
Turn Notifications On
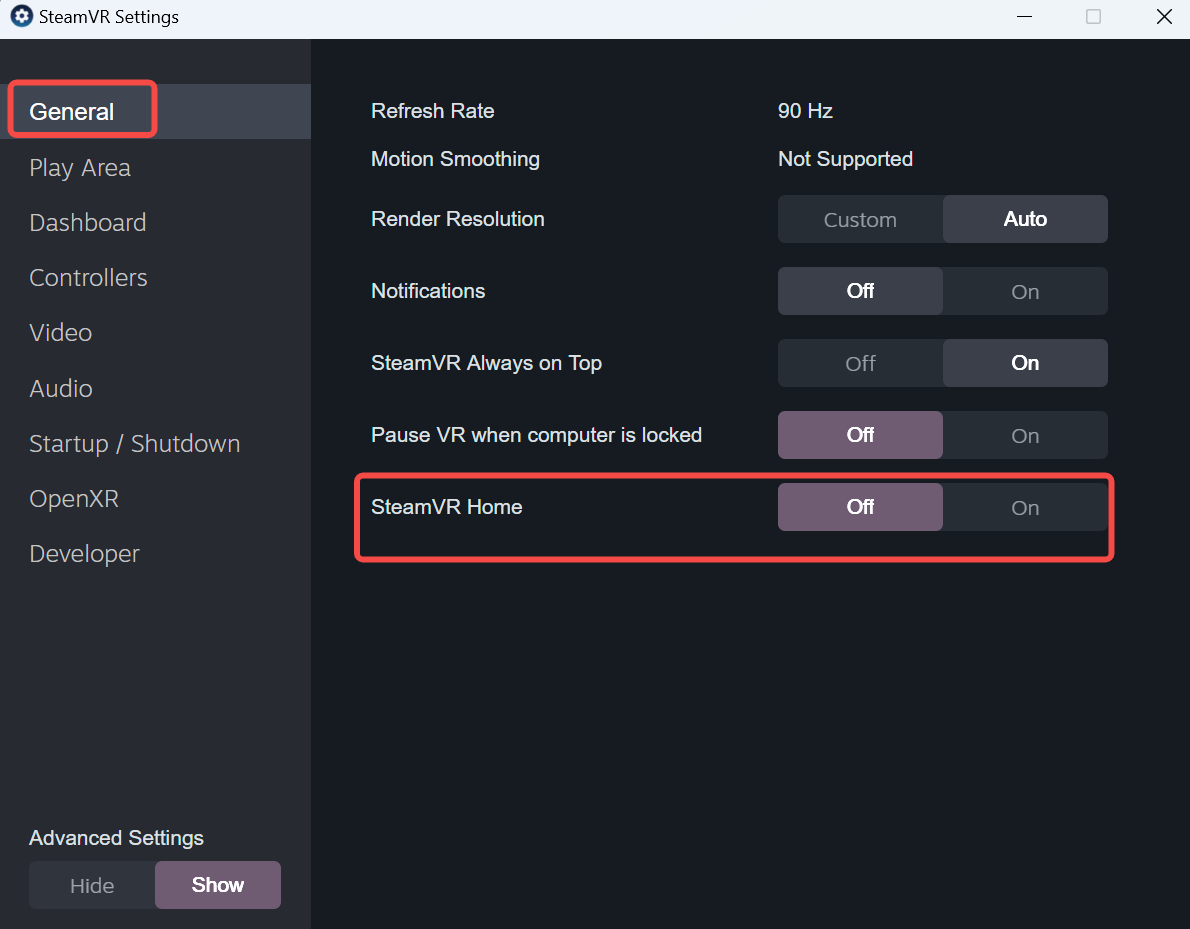1025,291
